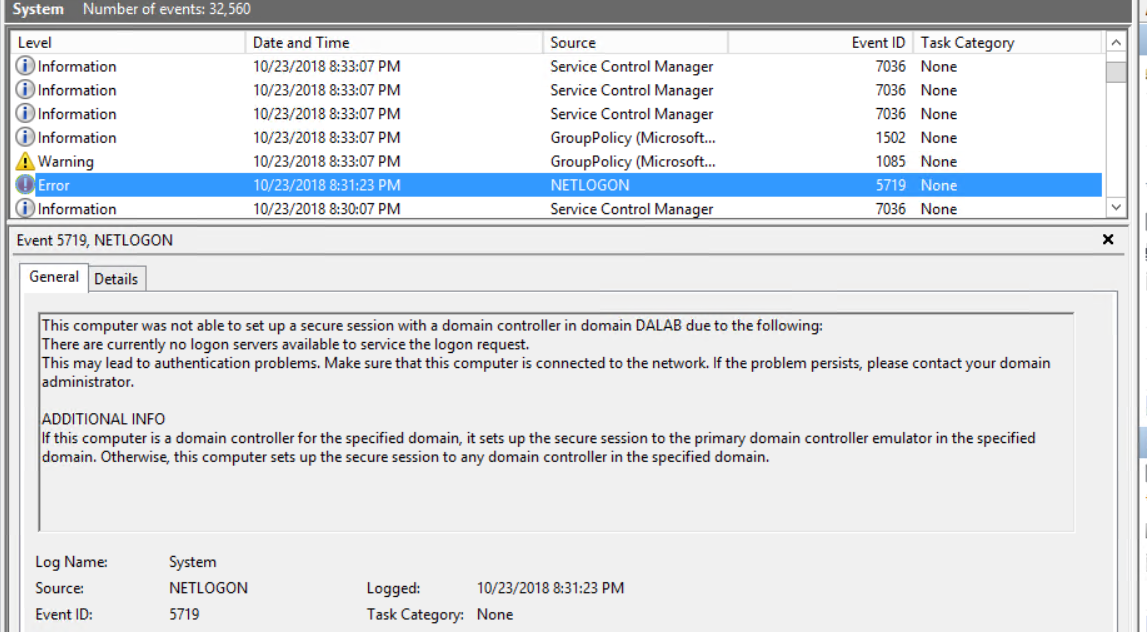Click the warning icon on event 1085 row
1147x632 pixels.
[x=25, y=161]
